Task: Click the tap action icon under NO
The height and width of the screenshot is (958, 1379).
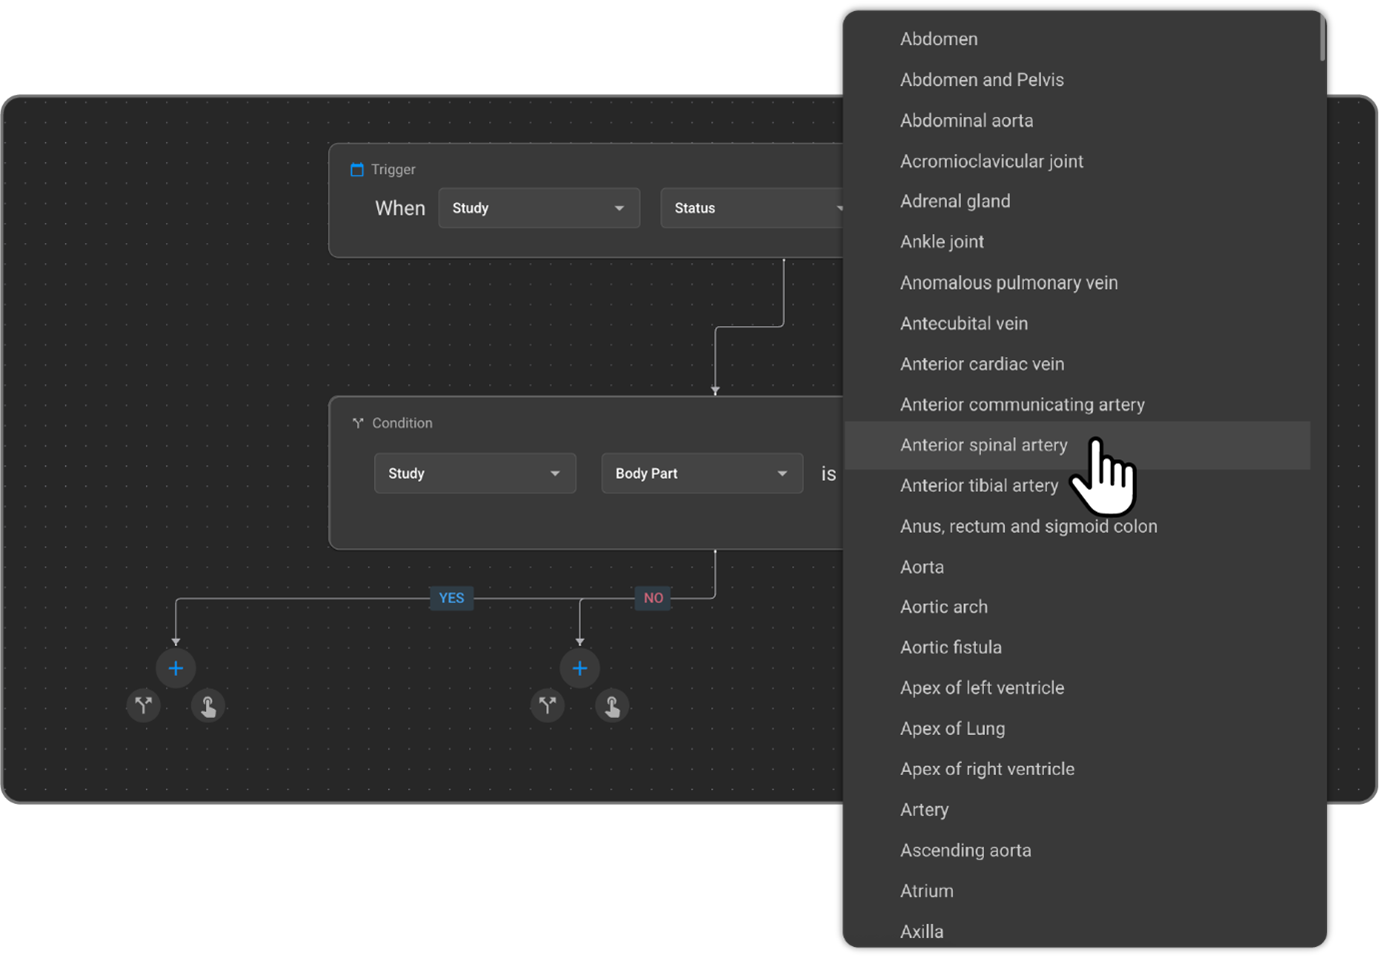Action: click(x=612, y=706)
